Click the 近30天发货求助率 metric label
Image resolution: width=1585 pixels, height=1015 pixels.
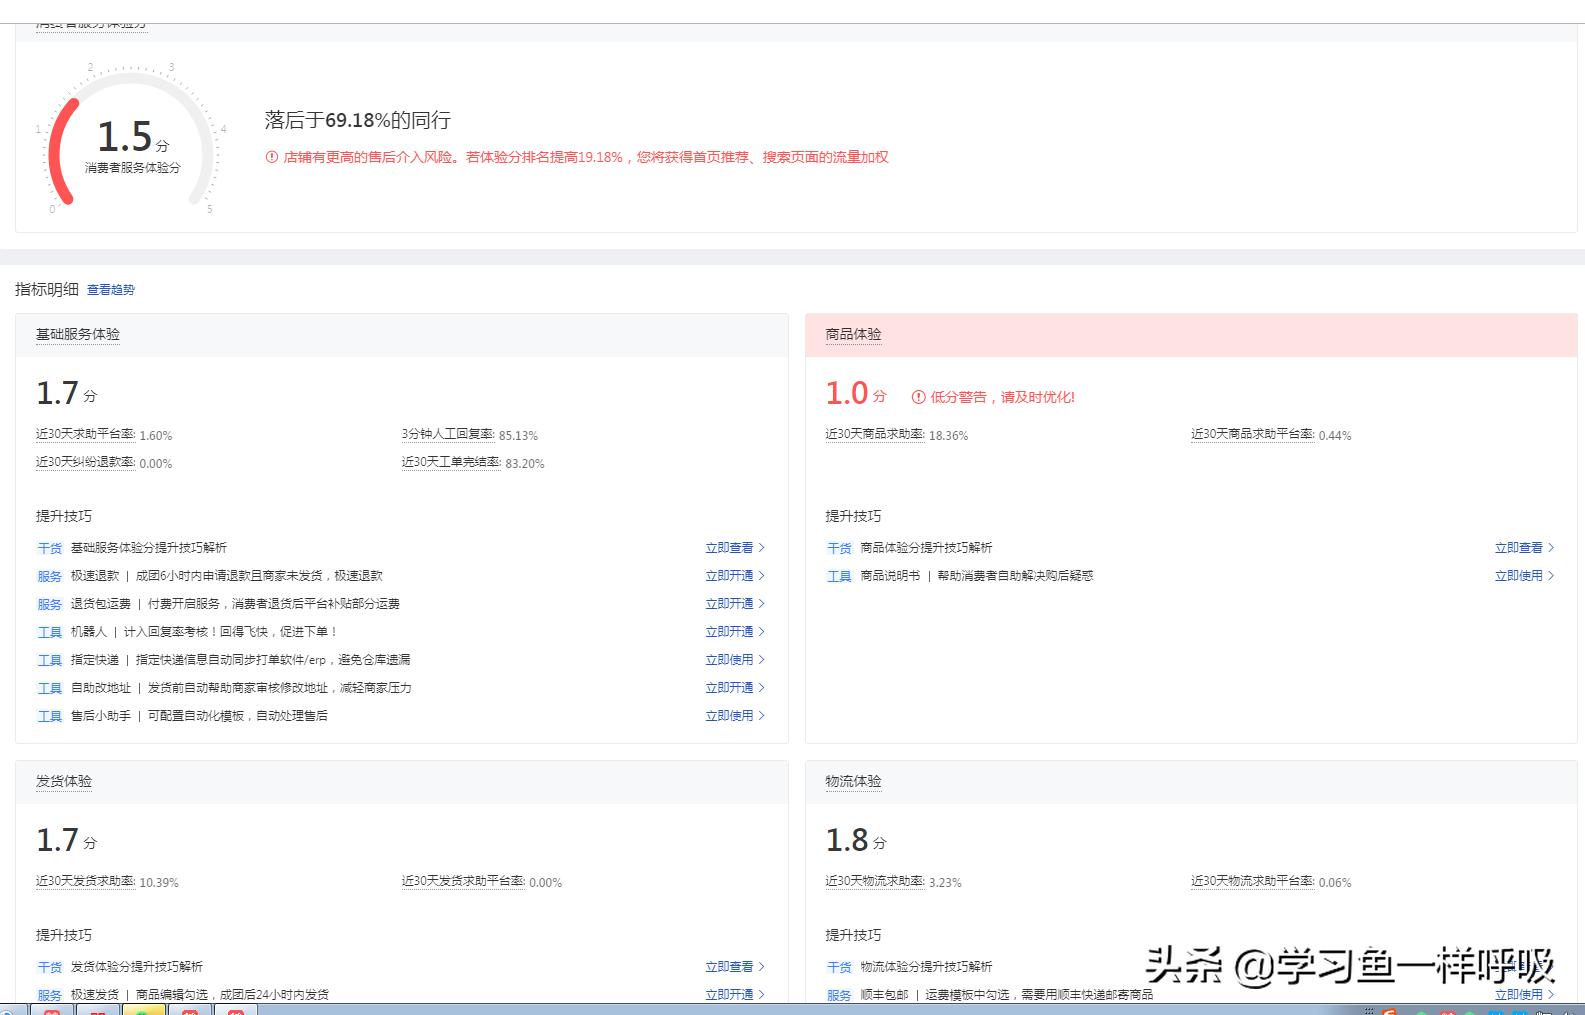tap(85, 882)
